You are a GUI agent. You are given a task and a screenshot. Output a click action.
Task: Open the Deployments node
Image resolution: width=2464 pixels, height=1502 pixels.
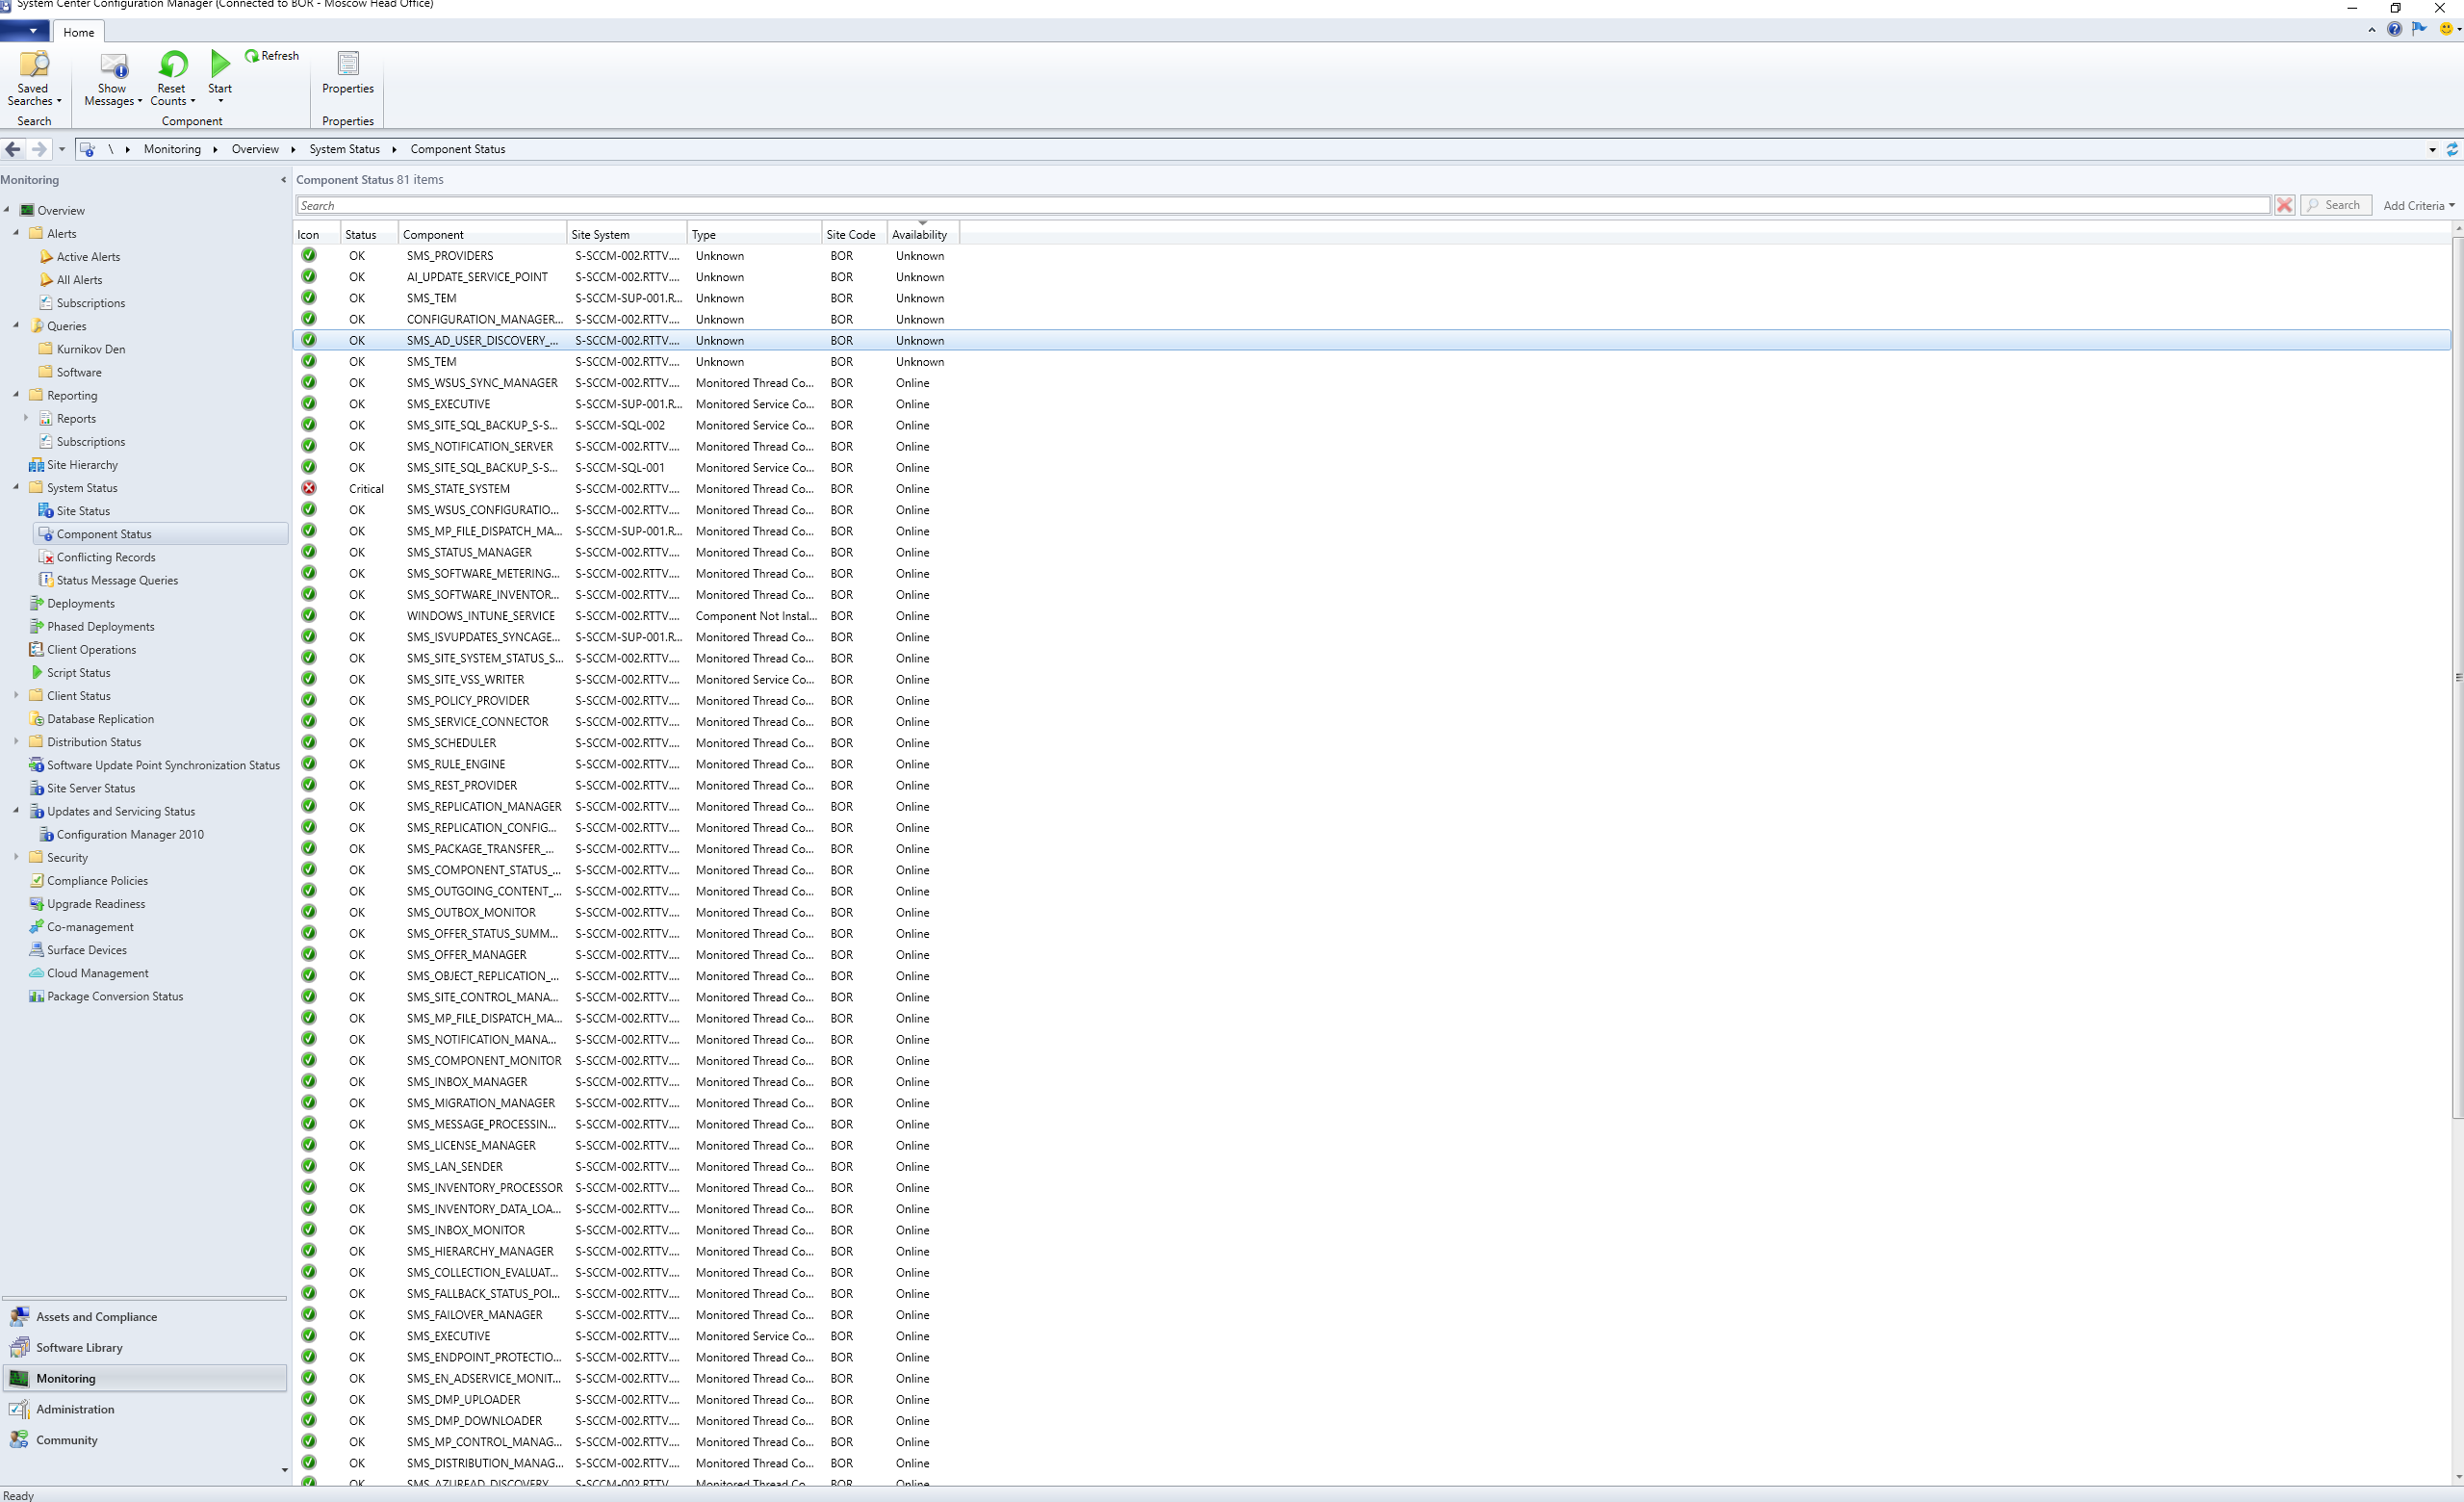[x=80, y=603]
